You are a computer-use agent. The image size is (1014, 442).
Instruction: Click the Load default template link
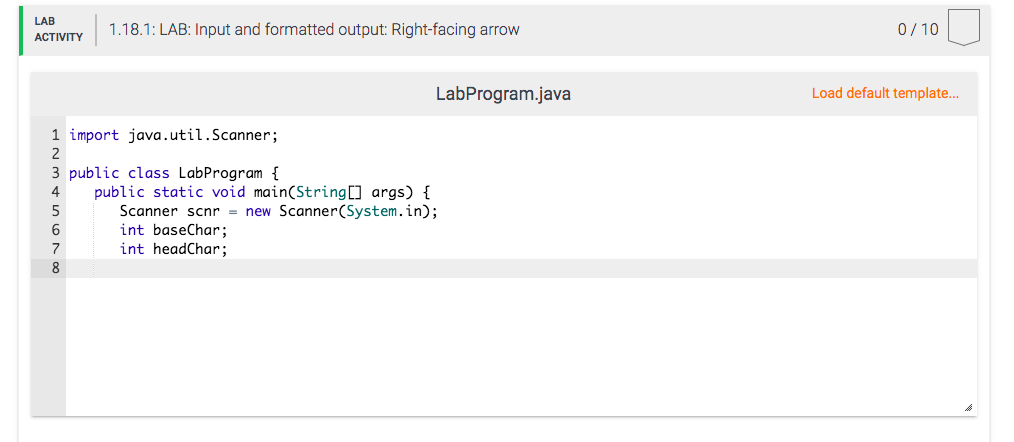(x=884, y=93)
